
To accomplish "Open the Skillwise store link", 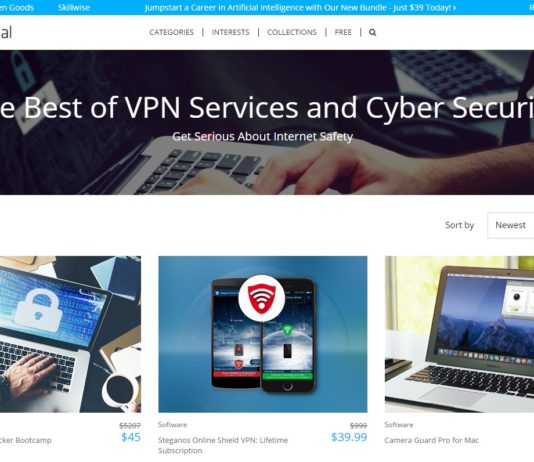I will pyautogui.click(x=74, y=7).
